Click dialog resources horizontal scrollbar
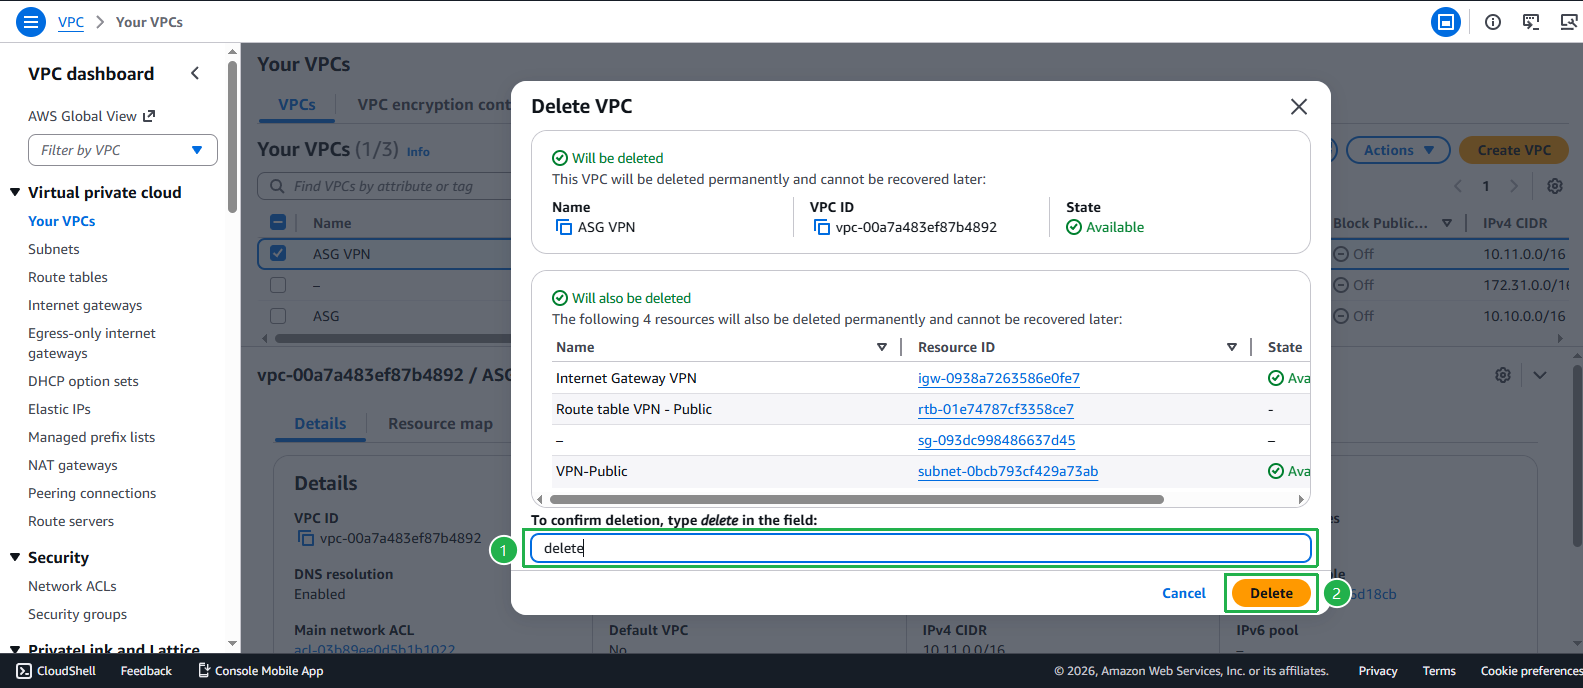The height and width of the screenshot is (688, 1583). pos(857,499)
